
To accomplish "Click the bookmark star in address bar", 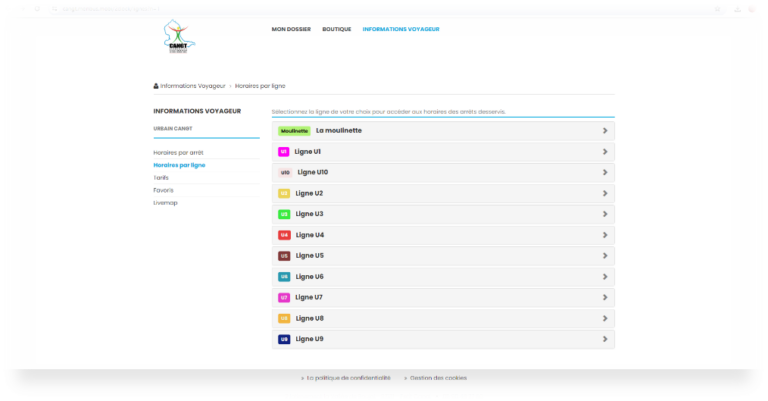I will 718,9.
